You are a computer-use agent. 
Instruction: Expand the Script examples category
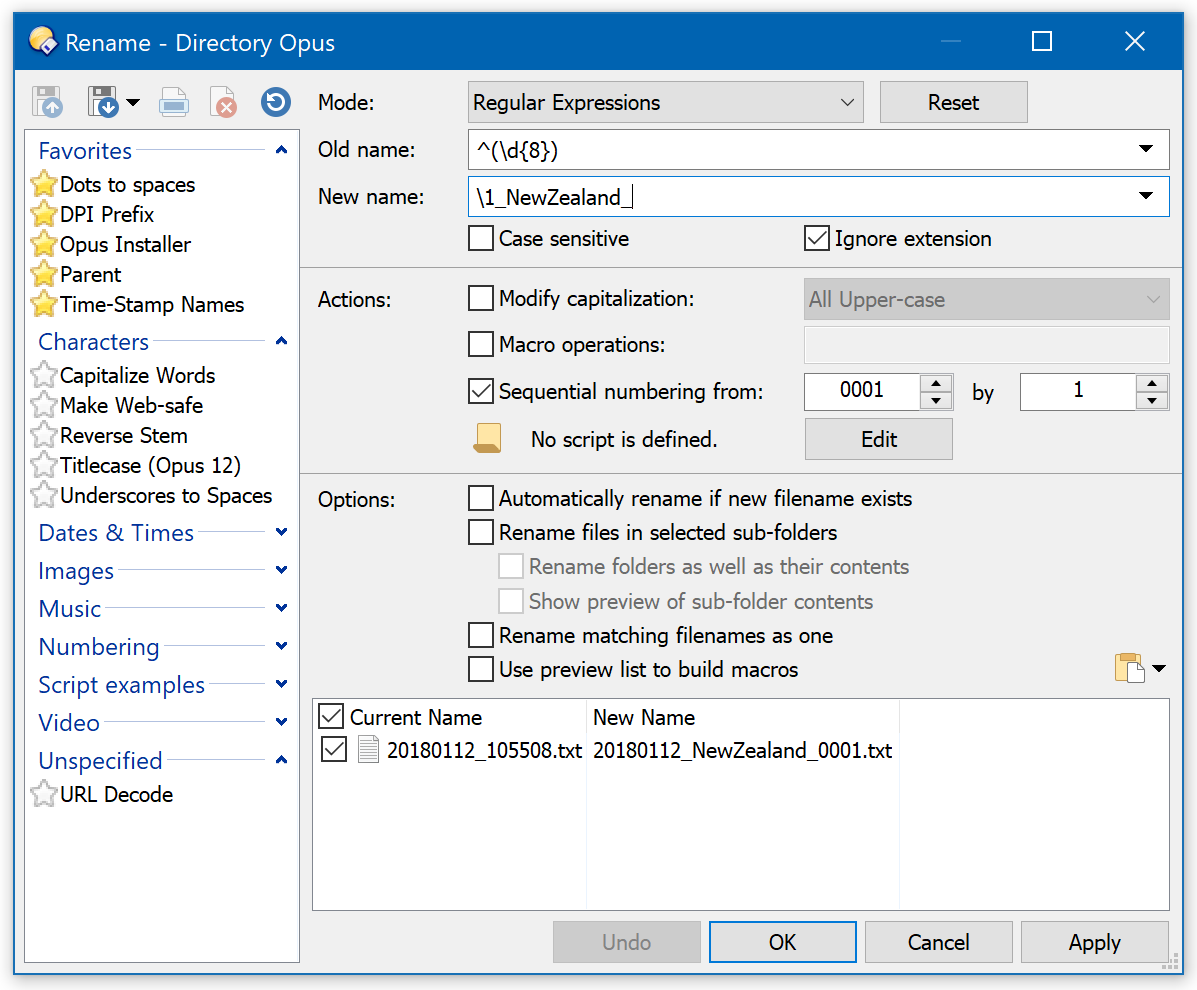281,684
